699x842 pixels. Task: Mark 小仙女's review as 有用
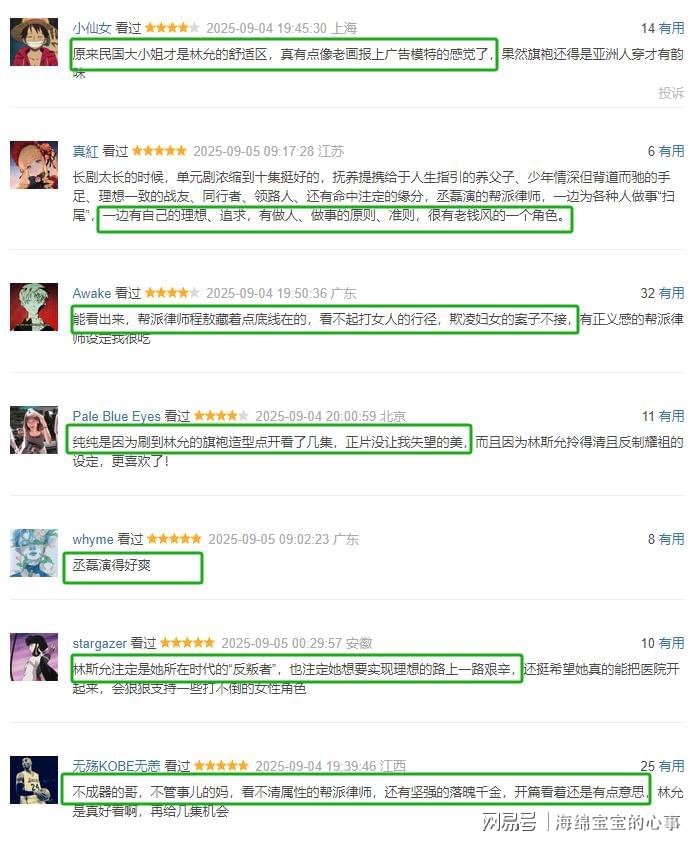click(671, 28)
